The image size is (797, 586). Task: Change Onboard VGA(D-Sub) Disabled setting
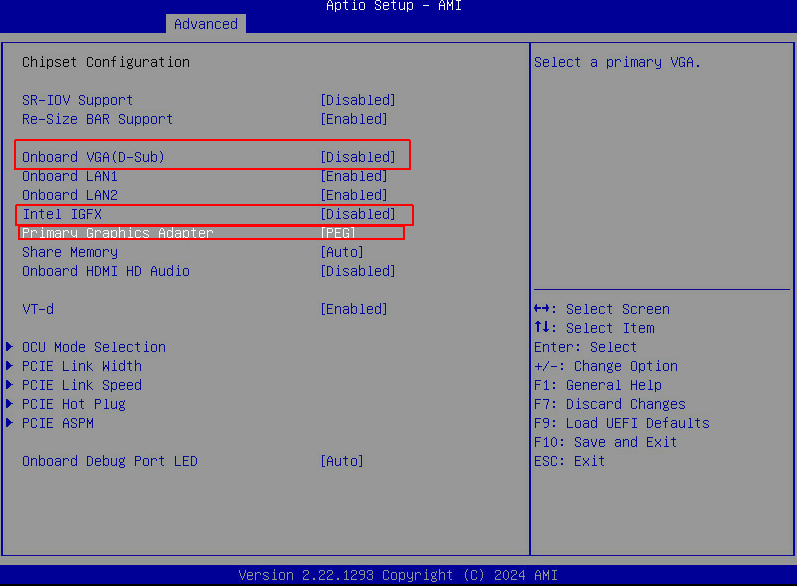pyautogui.click(x=357, y=157)
